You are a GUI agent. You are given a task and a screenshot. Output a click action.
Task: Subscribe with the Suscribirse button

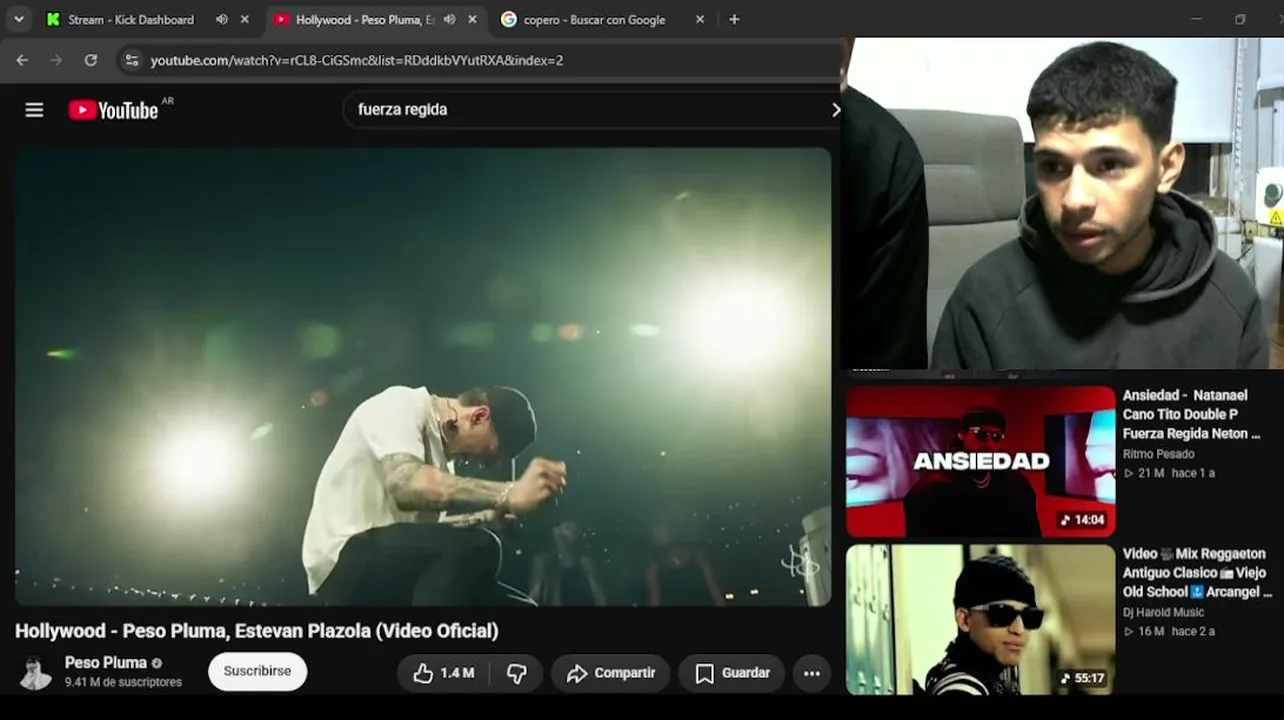tap(257, 671)
